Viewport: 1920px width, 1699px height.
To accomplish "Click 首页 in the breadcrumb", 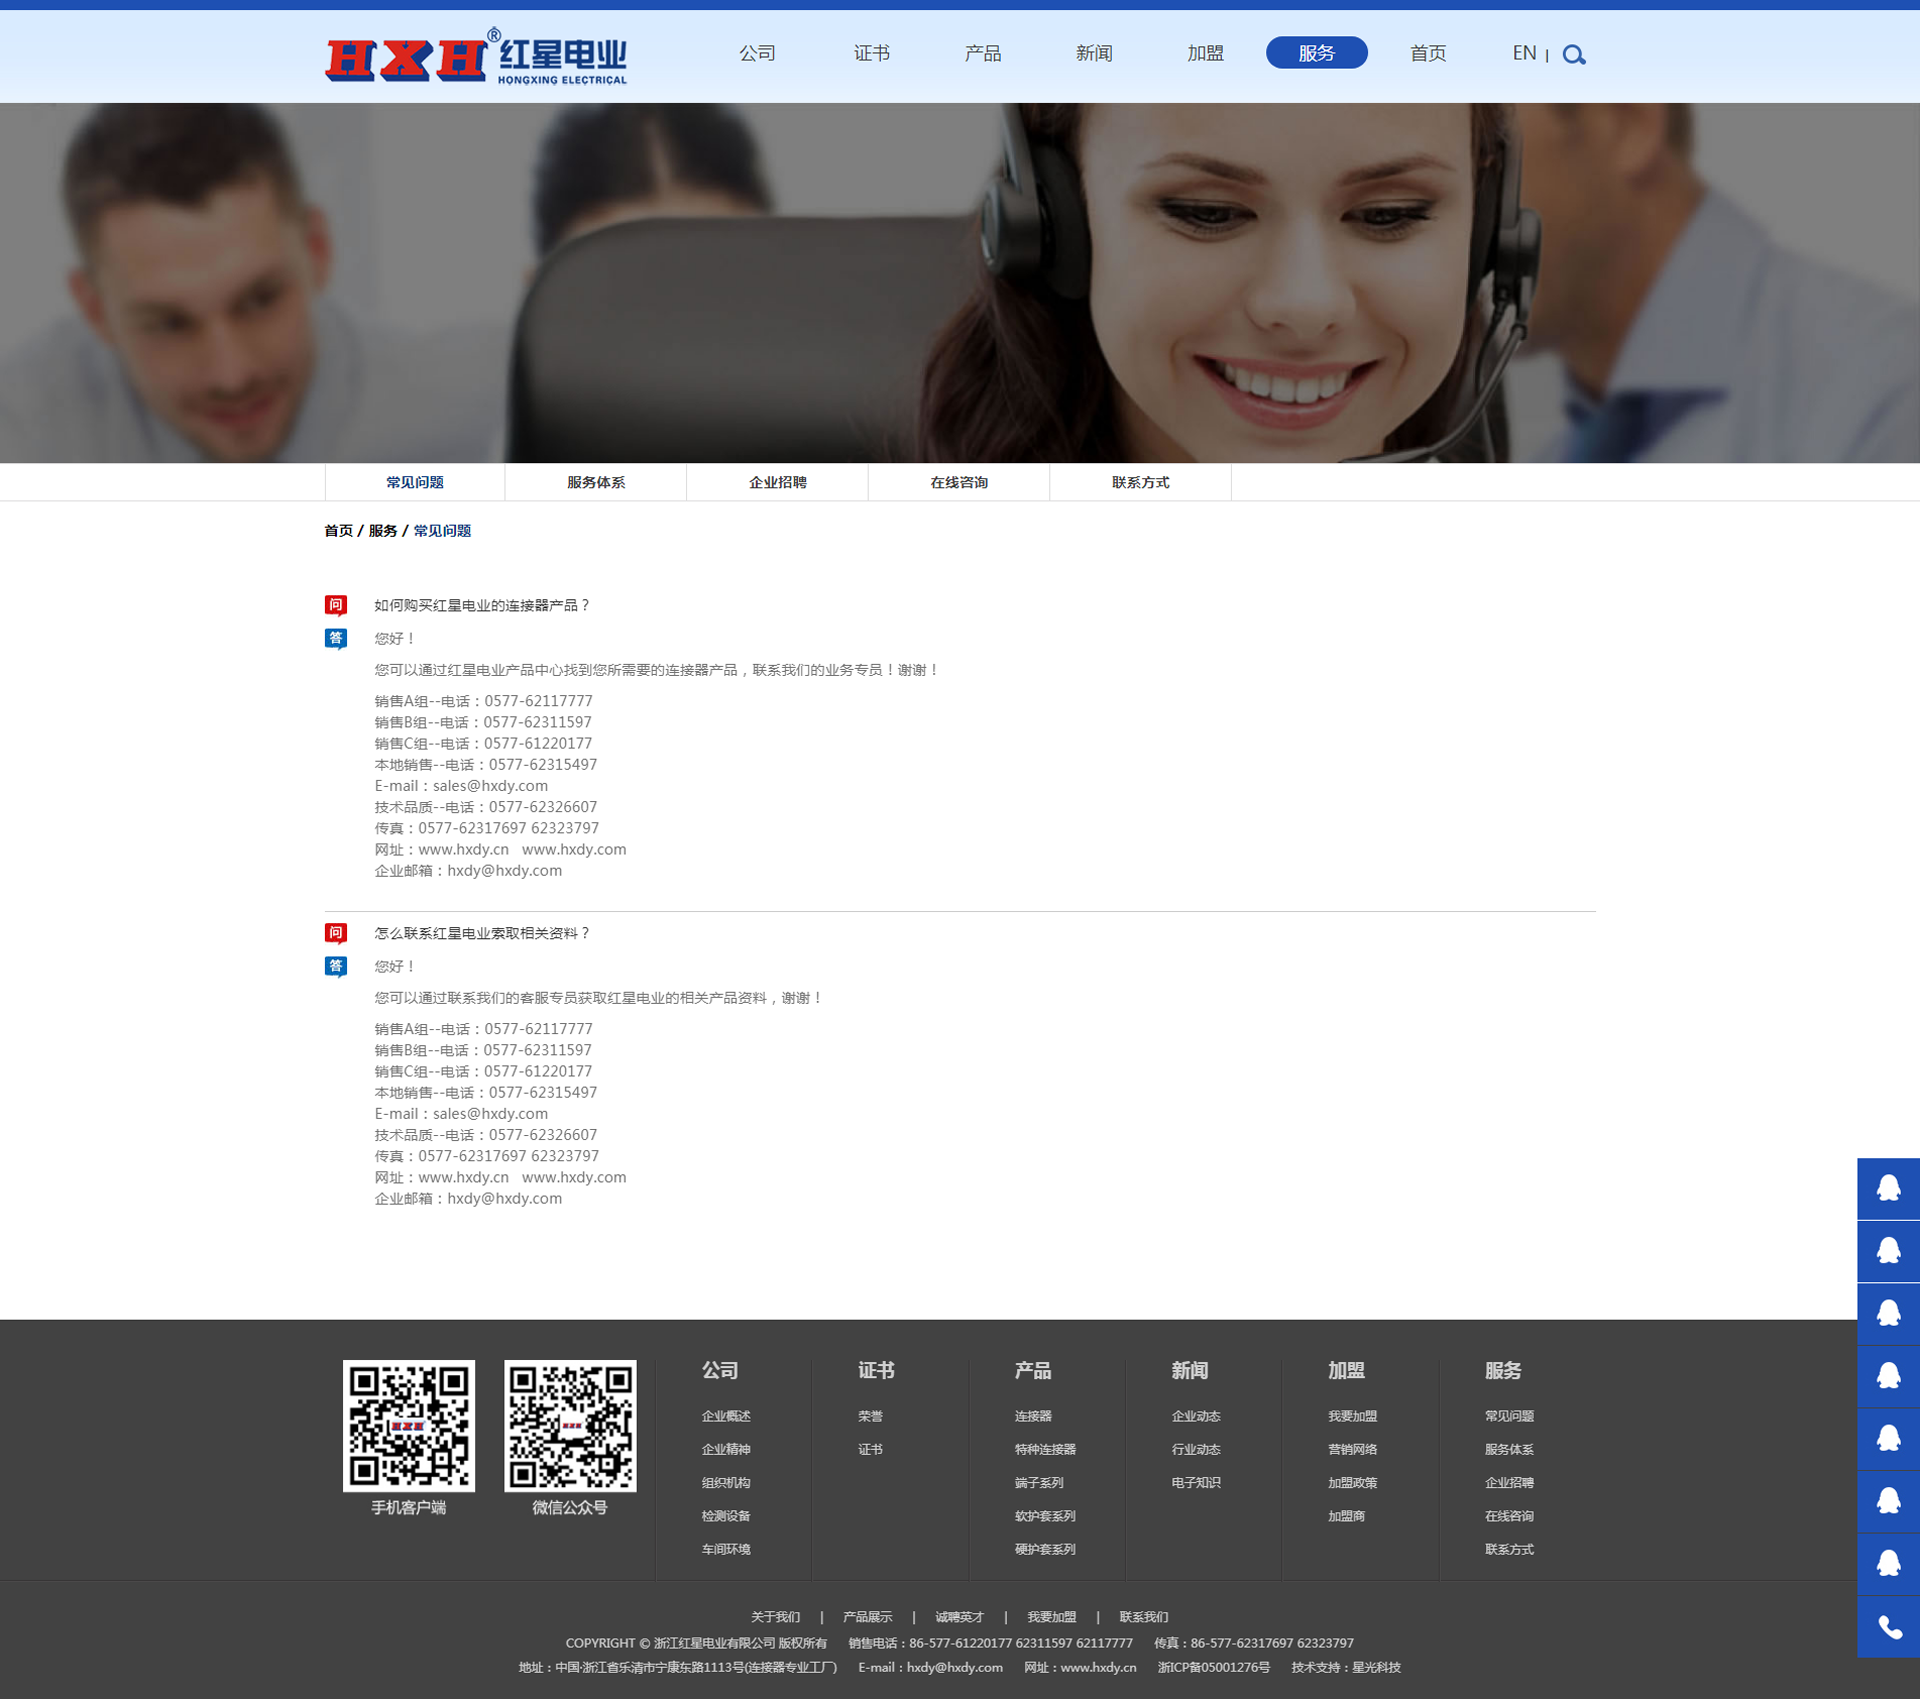I will (338, 531).
